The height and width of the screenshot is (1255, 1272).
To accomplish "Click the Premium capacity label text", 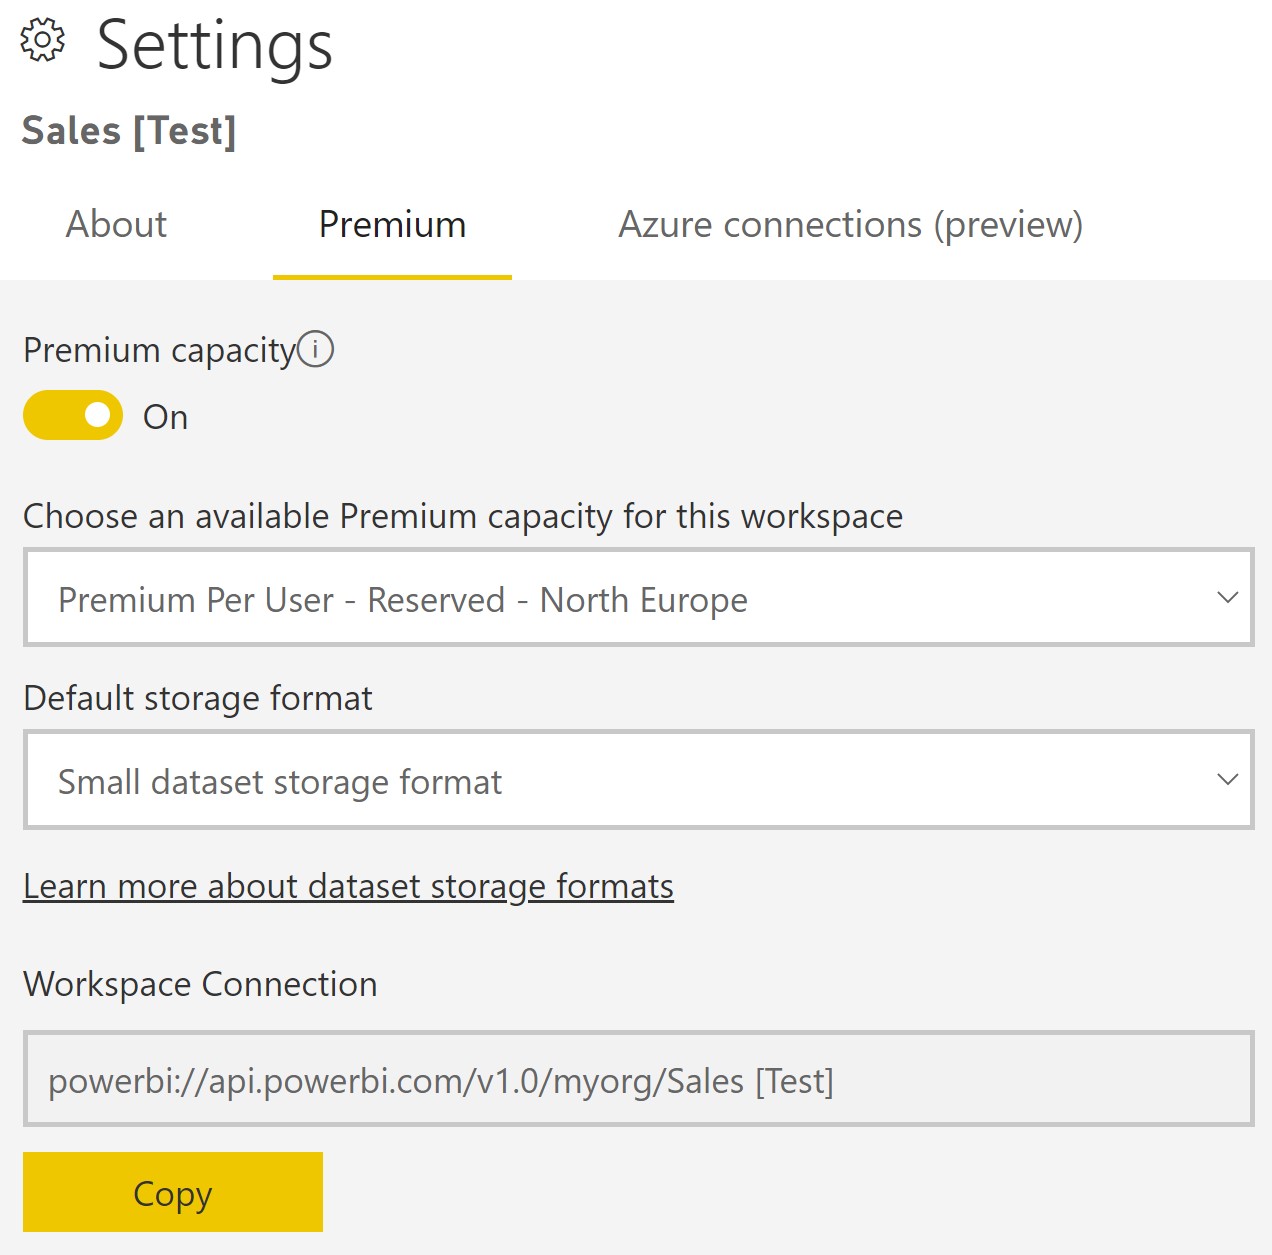I will click(160, 351).
